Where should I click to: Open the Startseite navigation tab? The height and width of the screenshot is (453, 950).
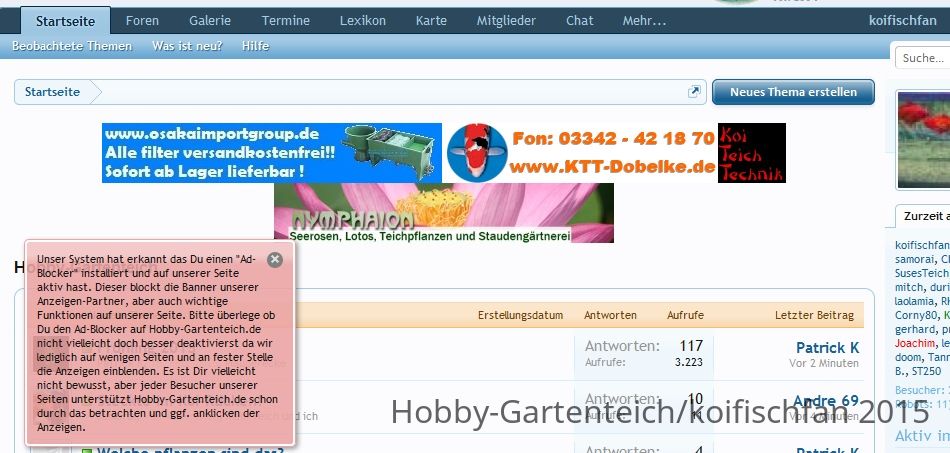(65, 21)
